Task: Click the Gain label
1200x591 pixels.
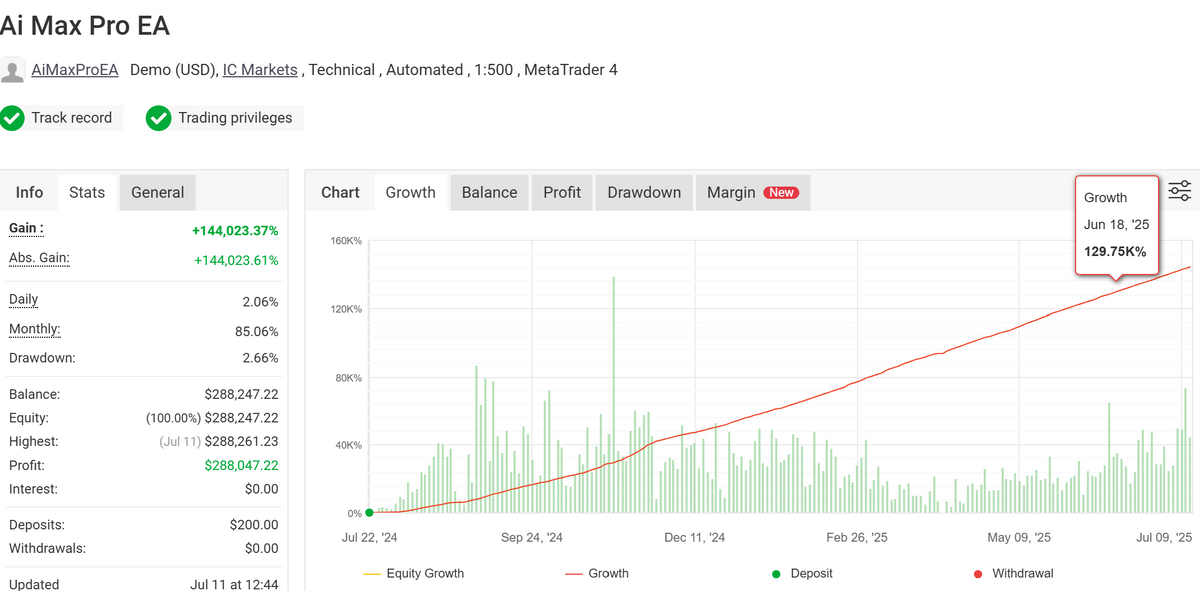Action: click(x=26, y=229)
